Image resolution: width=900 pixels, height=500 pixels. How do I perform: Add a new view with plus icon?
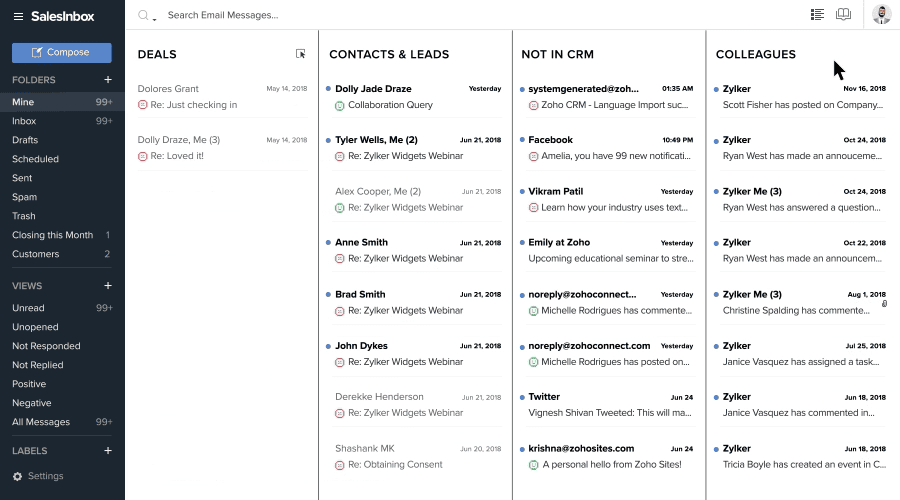(x=107, y=286)
